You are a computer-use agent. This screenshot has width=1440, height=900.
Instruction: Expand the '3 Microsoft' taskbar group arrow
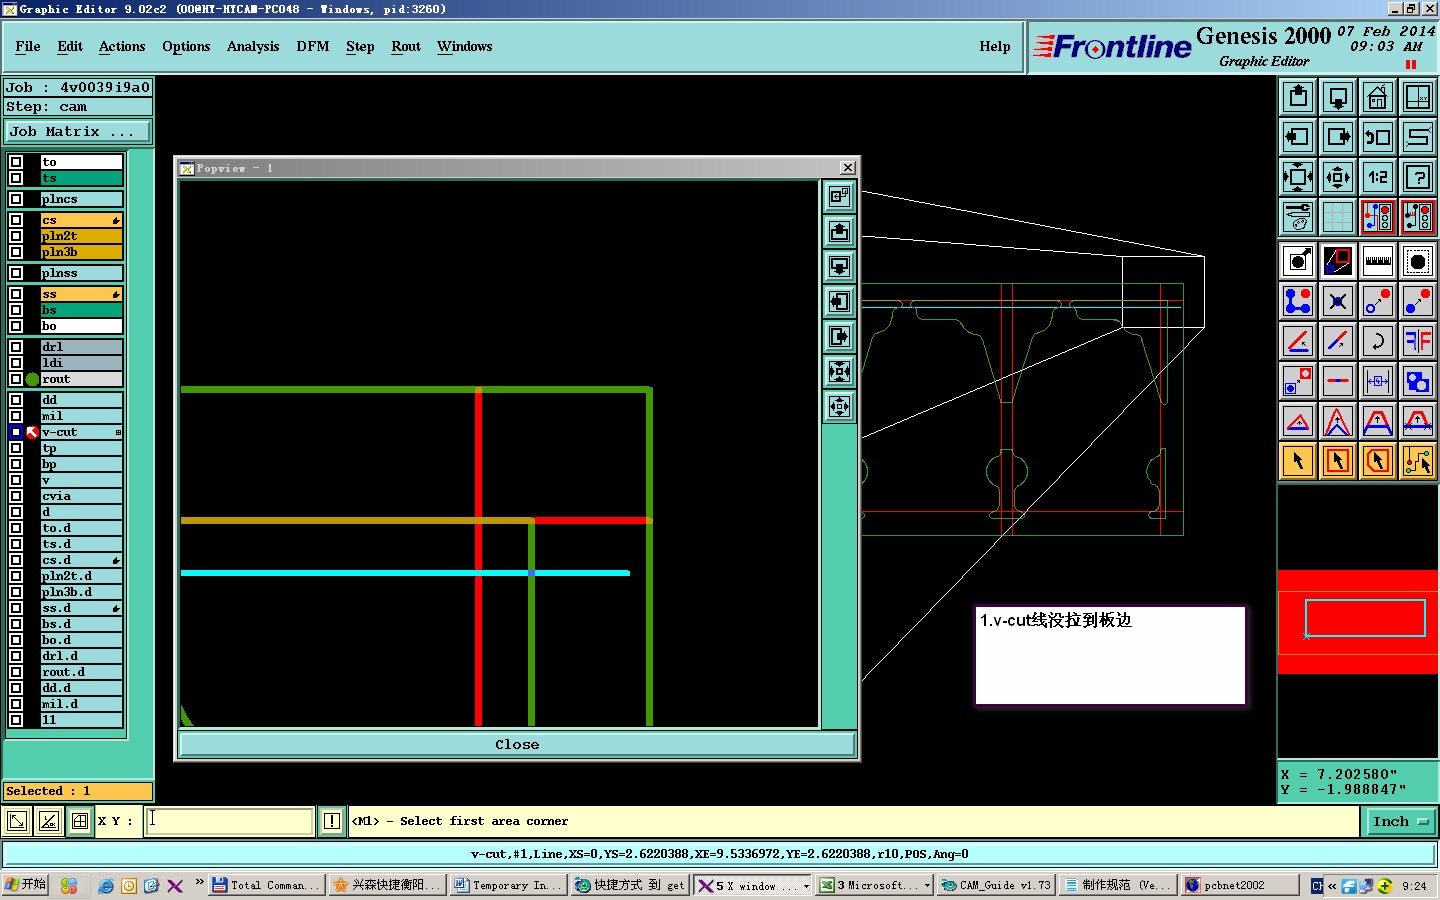pyautogui.click(x=927, y=886)
